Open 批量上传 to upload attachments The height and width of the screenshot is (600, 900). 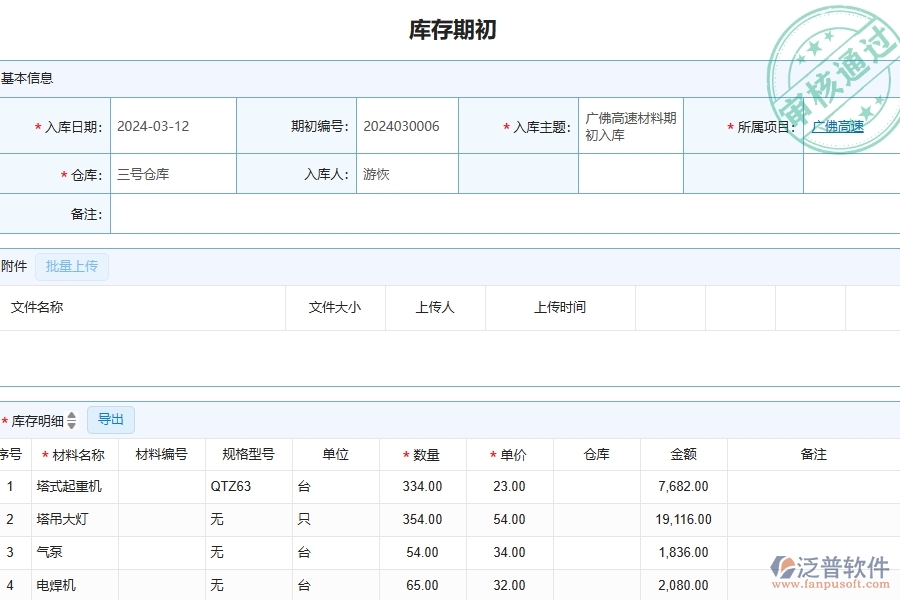point(71,266)
